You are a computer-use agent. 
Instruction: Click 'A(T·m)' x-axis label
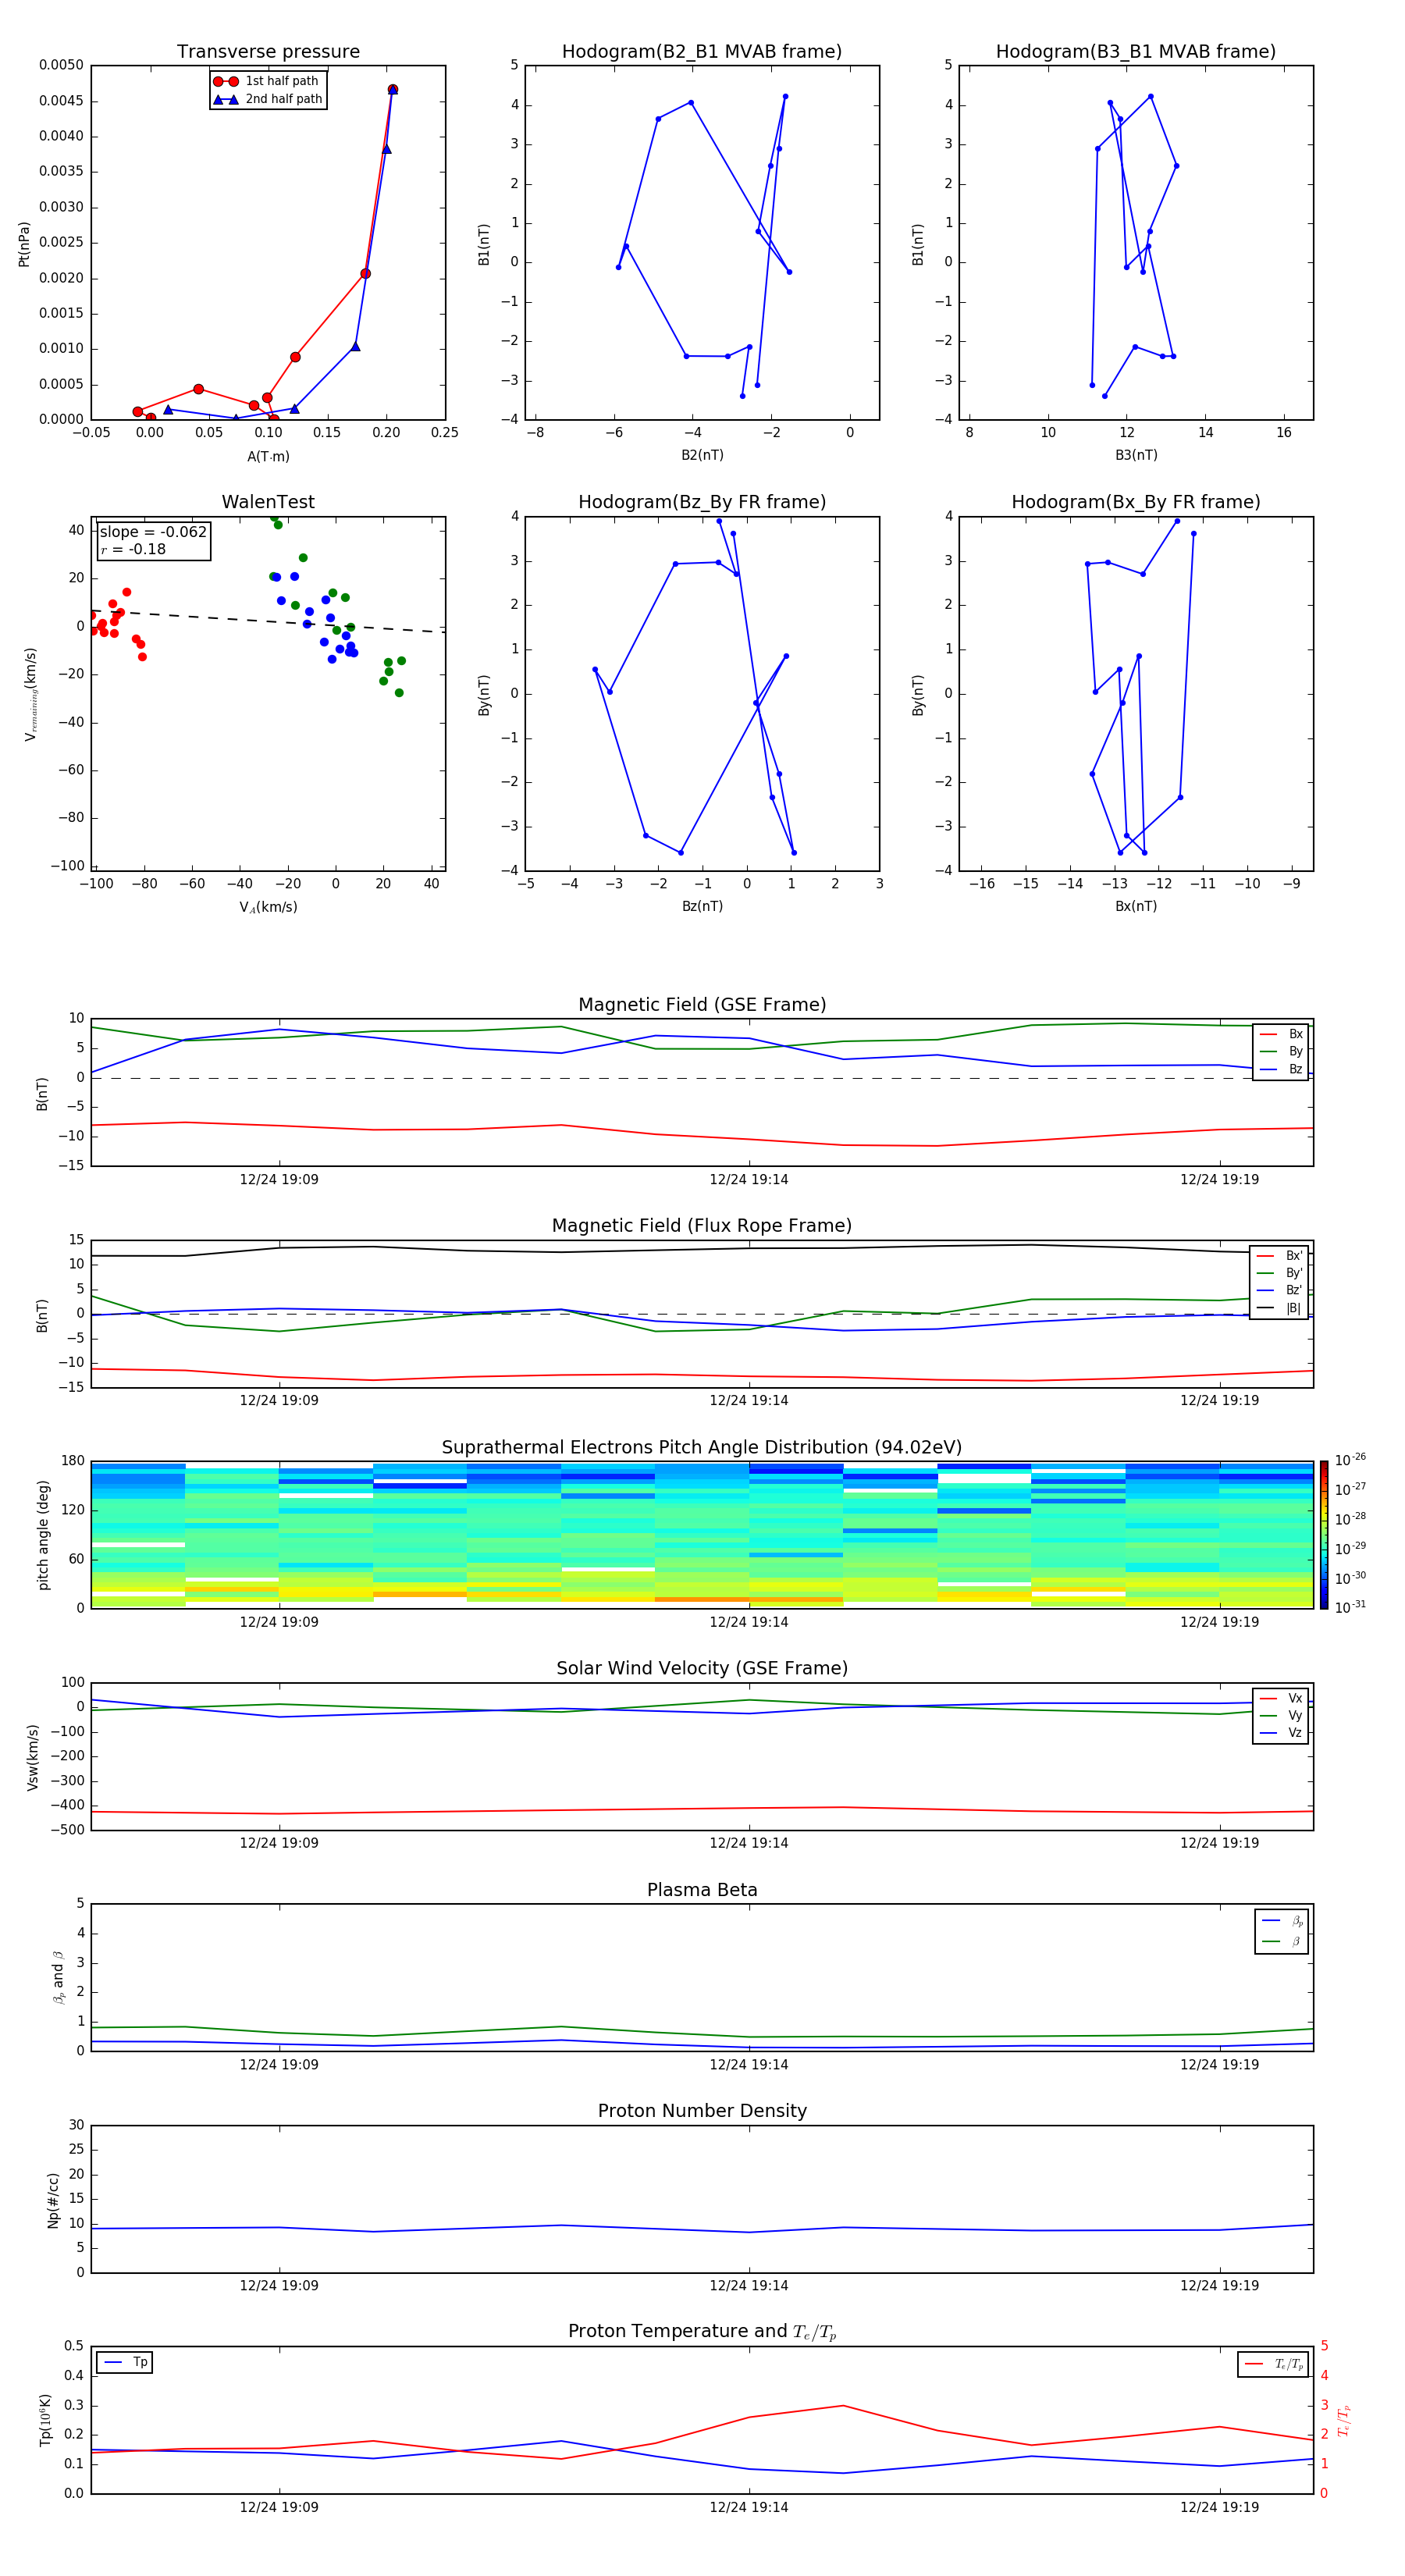click(268, 456)
